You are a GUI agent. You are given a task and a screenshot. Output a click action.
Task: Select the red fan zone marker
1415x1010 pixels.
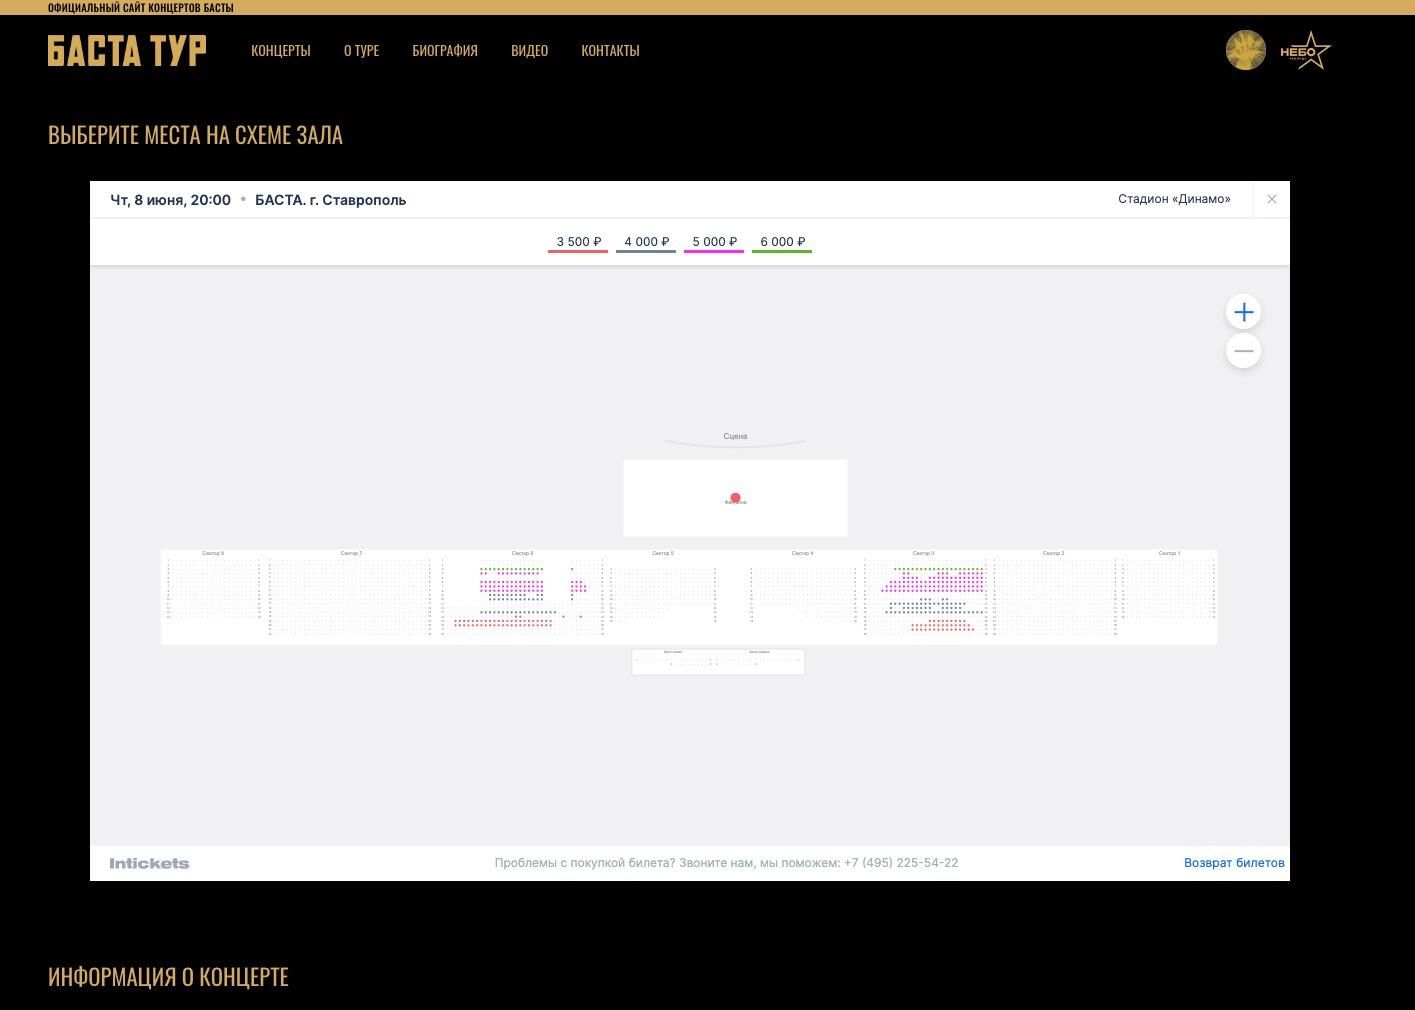point(735,498)
